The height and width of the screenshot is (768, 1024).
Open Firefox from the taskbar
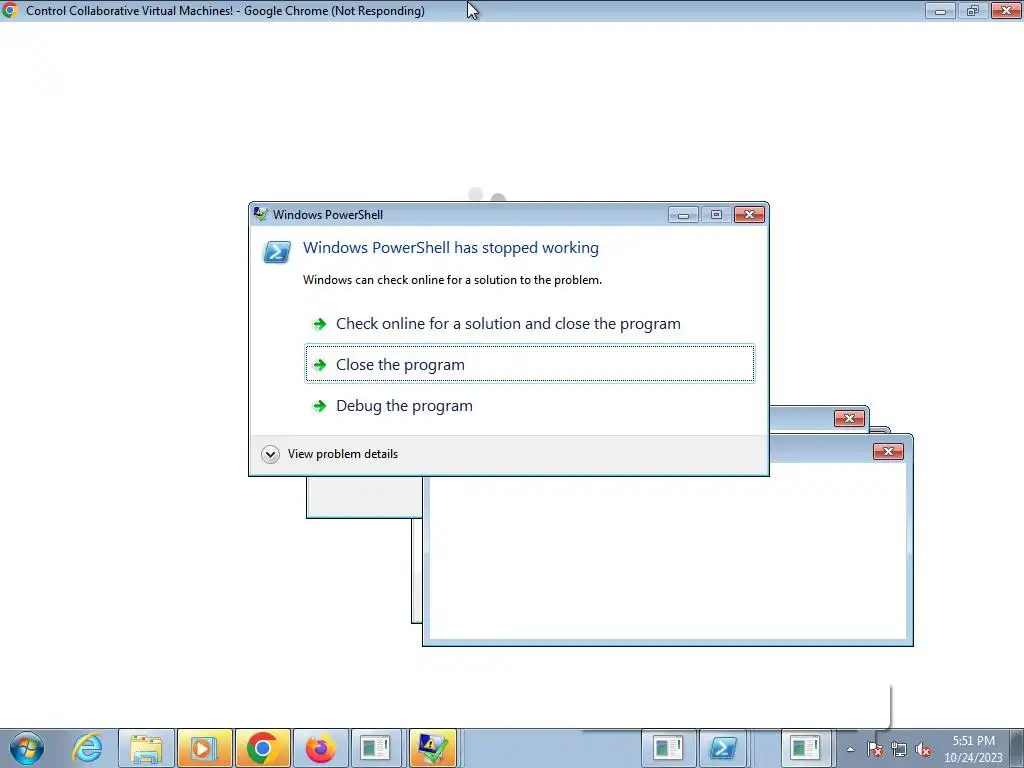[x=320, y=748]
